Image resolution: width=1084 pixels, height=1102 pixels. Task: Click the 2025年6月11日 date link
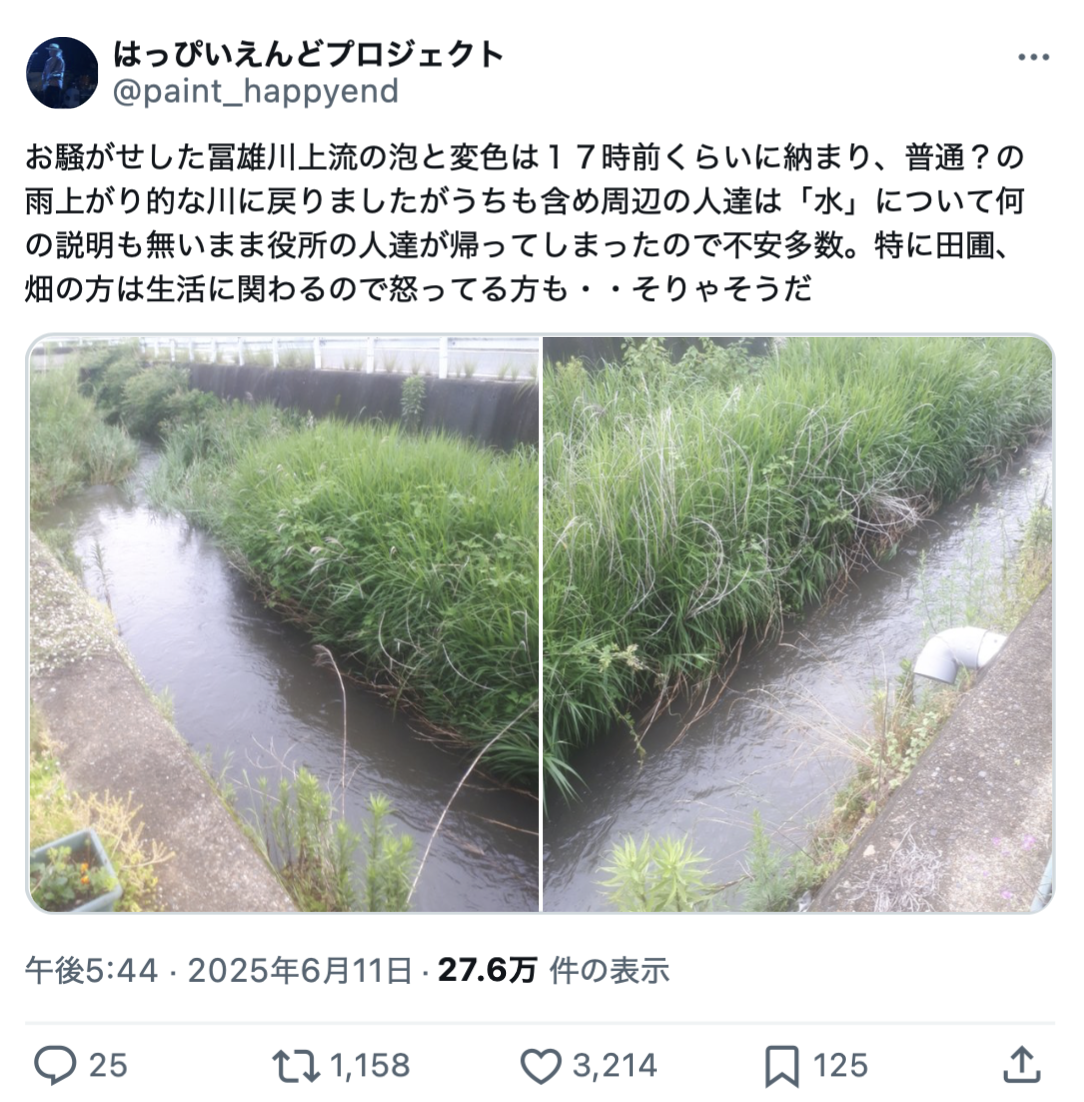click(x=299, y=971)
